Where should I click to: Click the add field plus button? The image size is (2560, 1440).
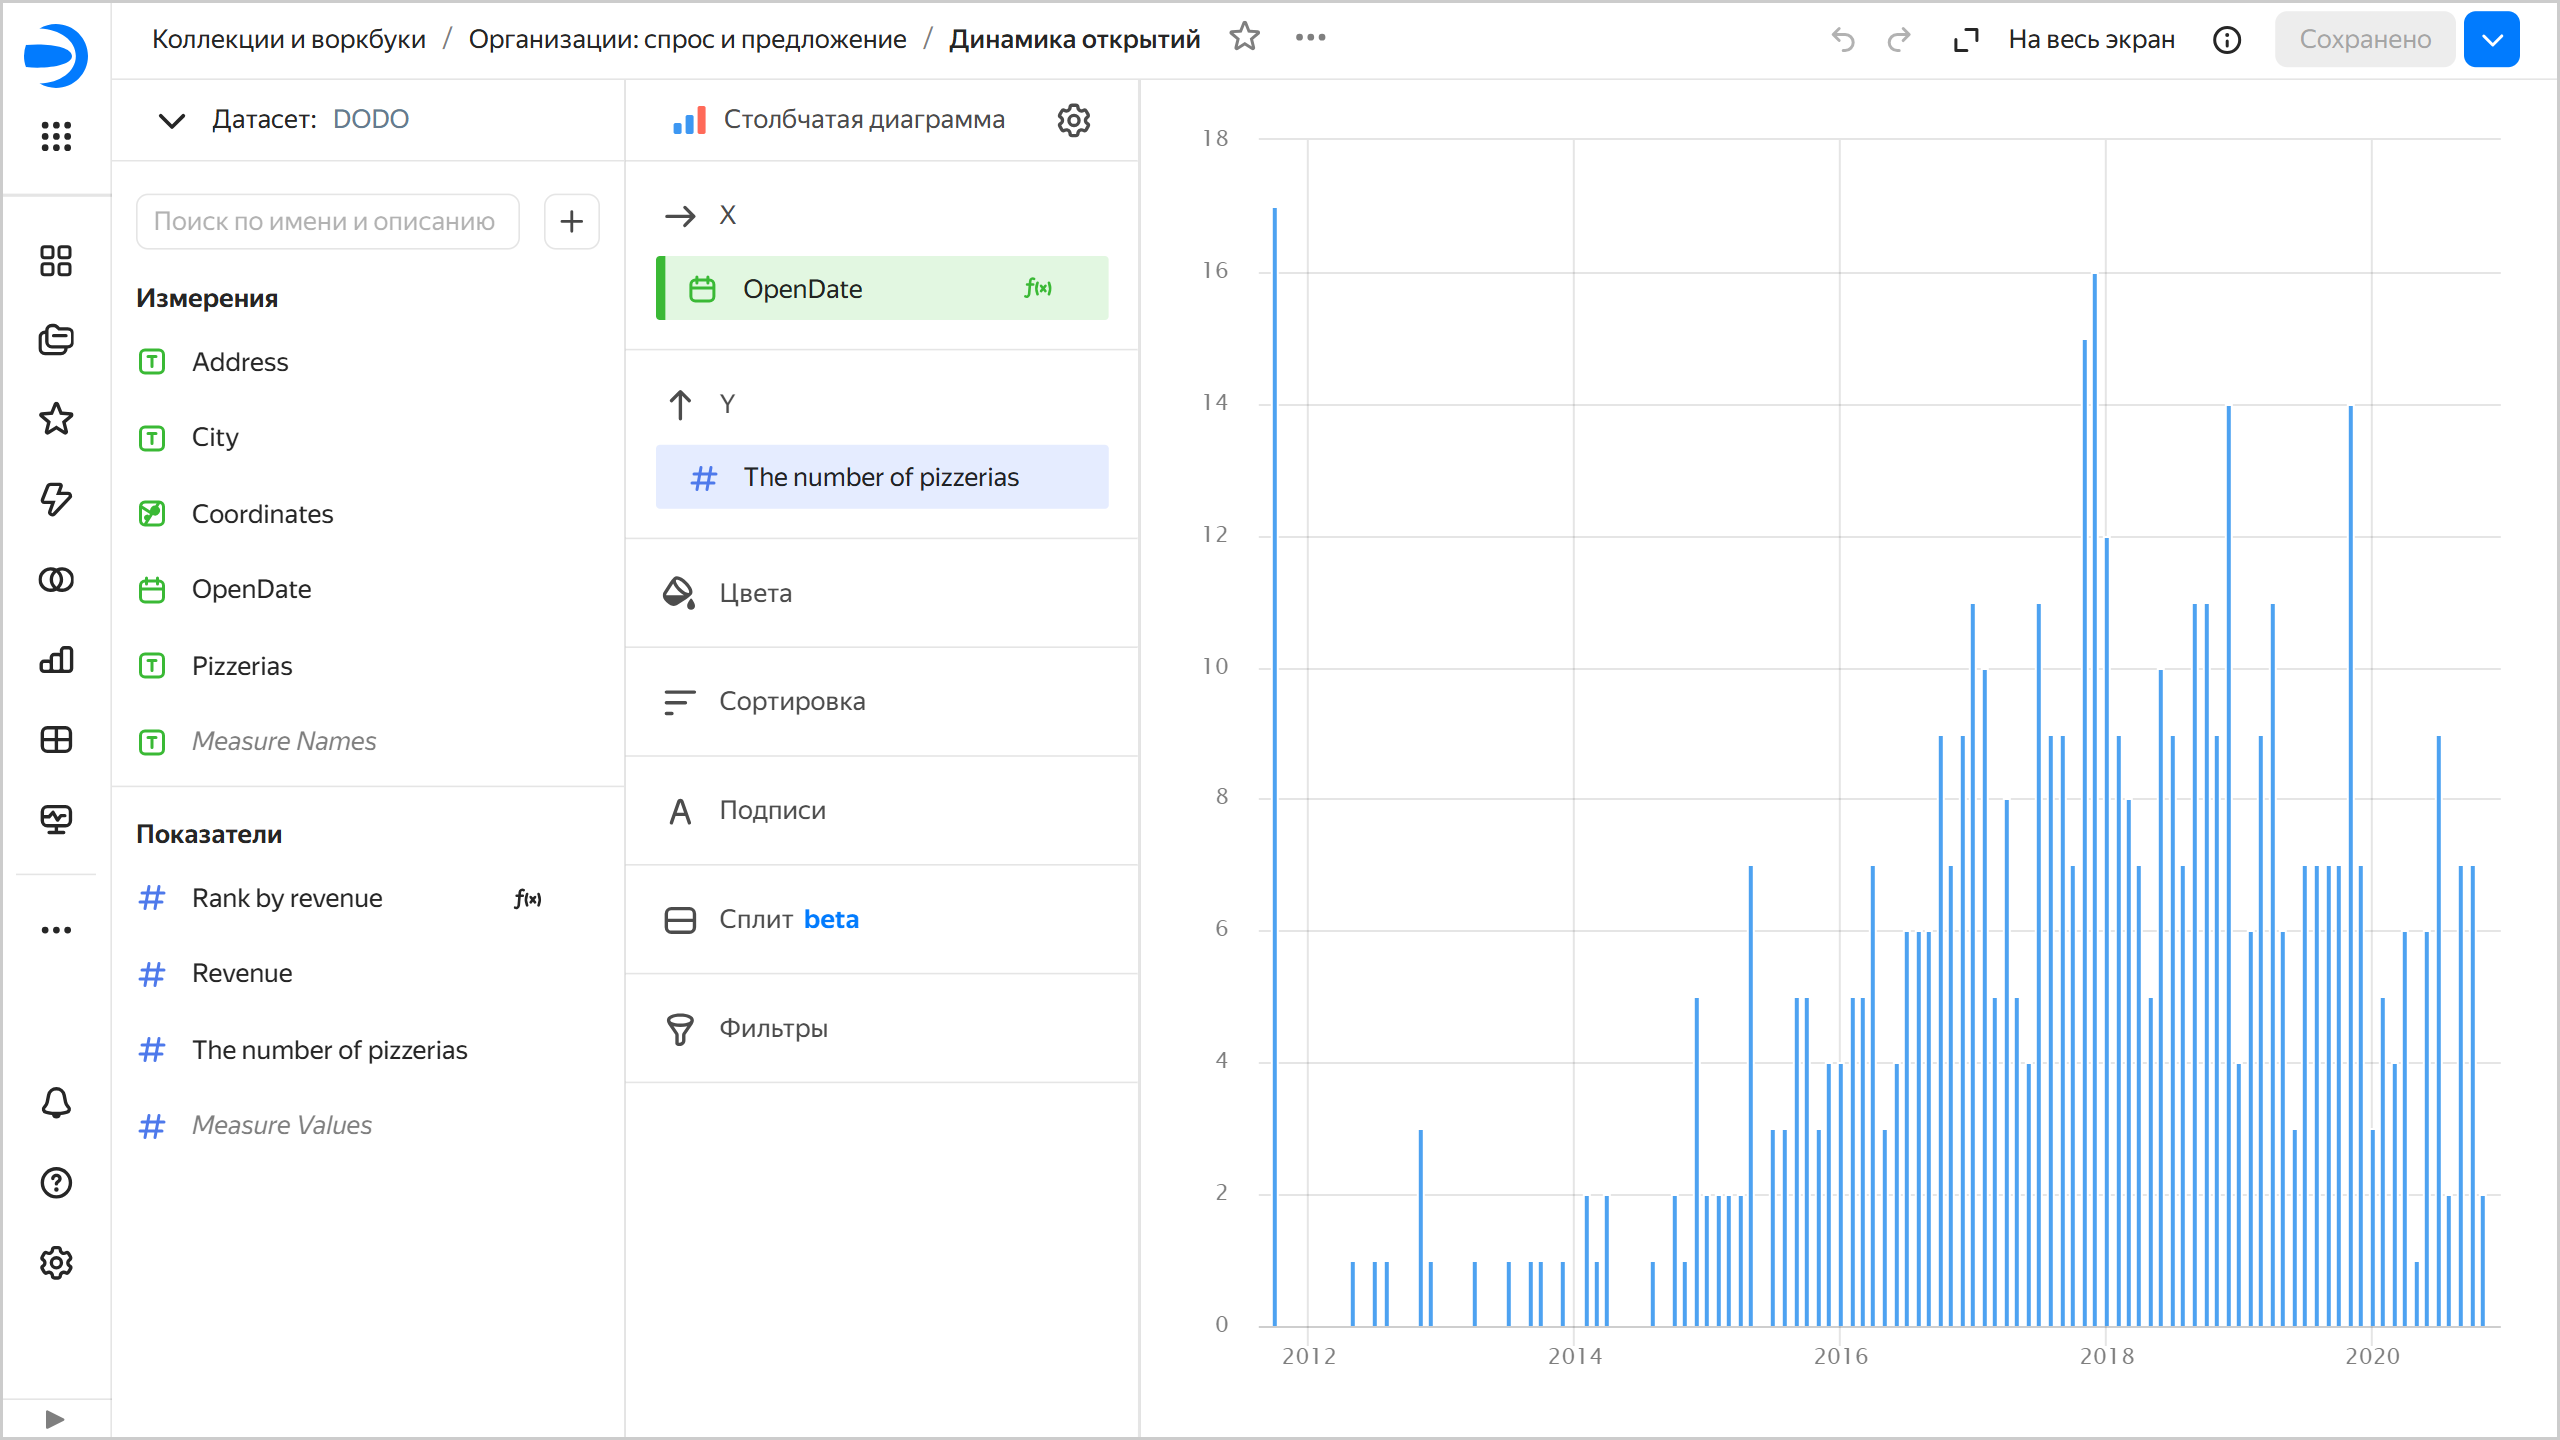(x=571, y=221)
